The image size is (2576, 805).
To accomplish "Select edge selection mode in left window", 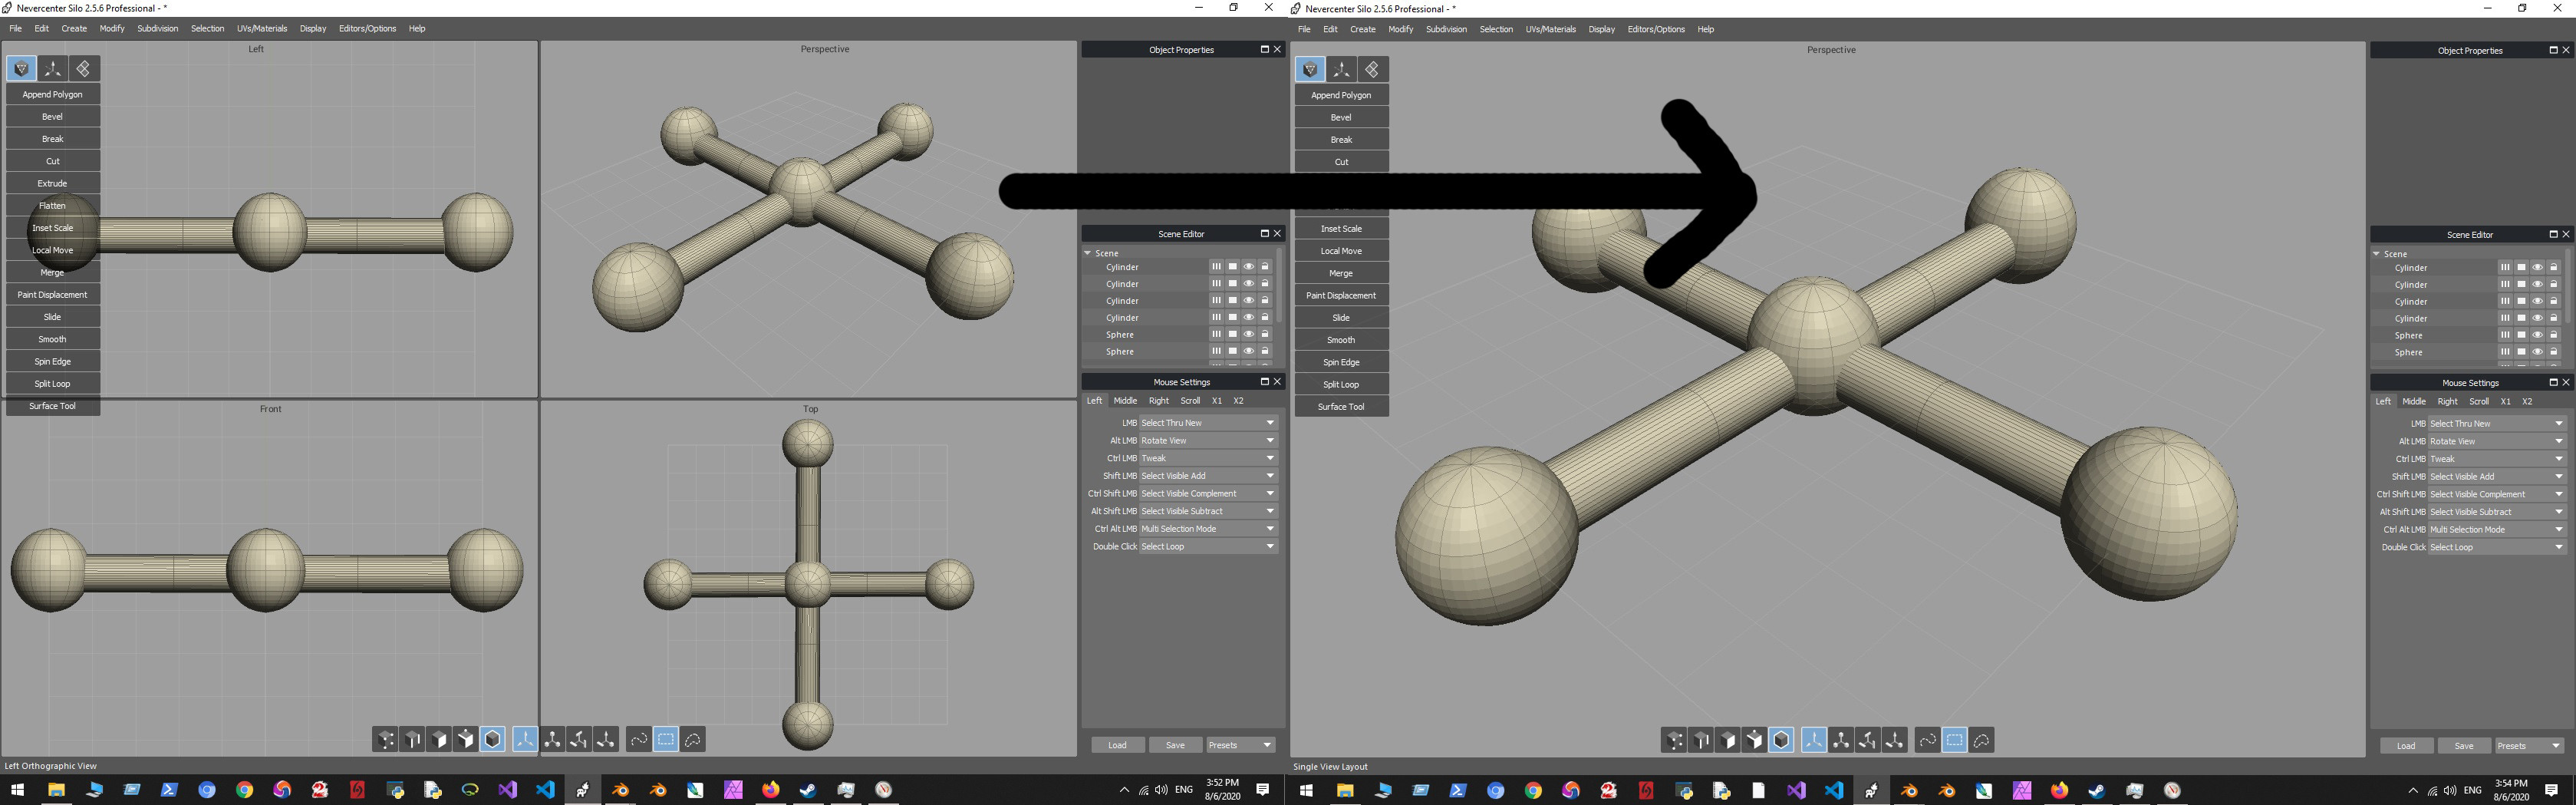I will click(412, 739).
